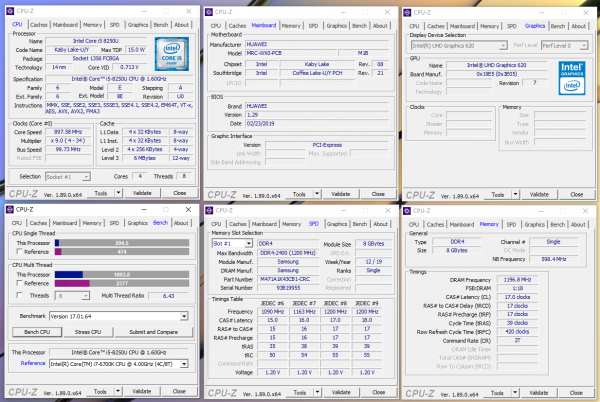Switch to Caches tab in Processor info window
Viewport: 600px width, 402px height.
point(39,24)
